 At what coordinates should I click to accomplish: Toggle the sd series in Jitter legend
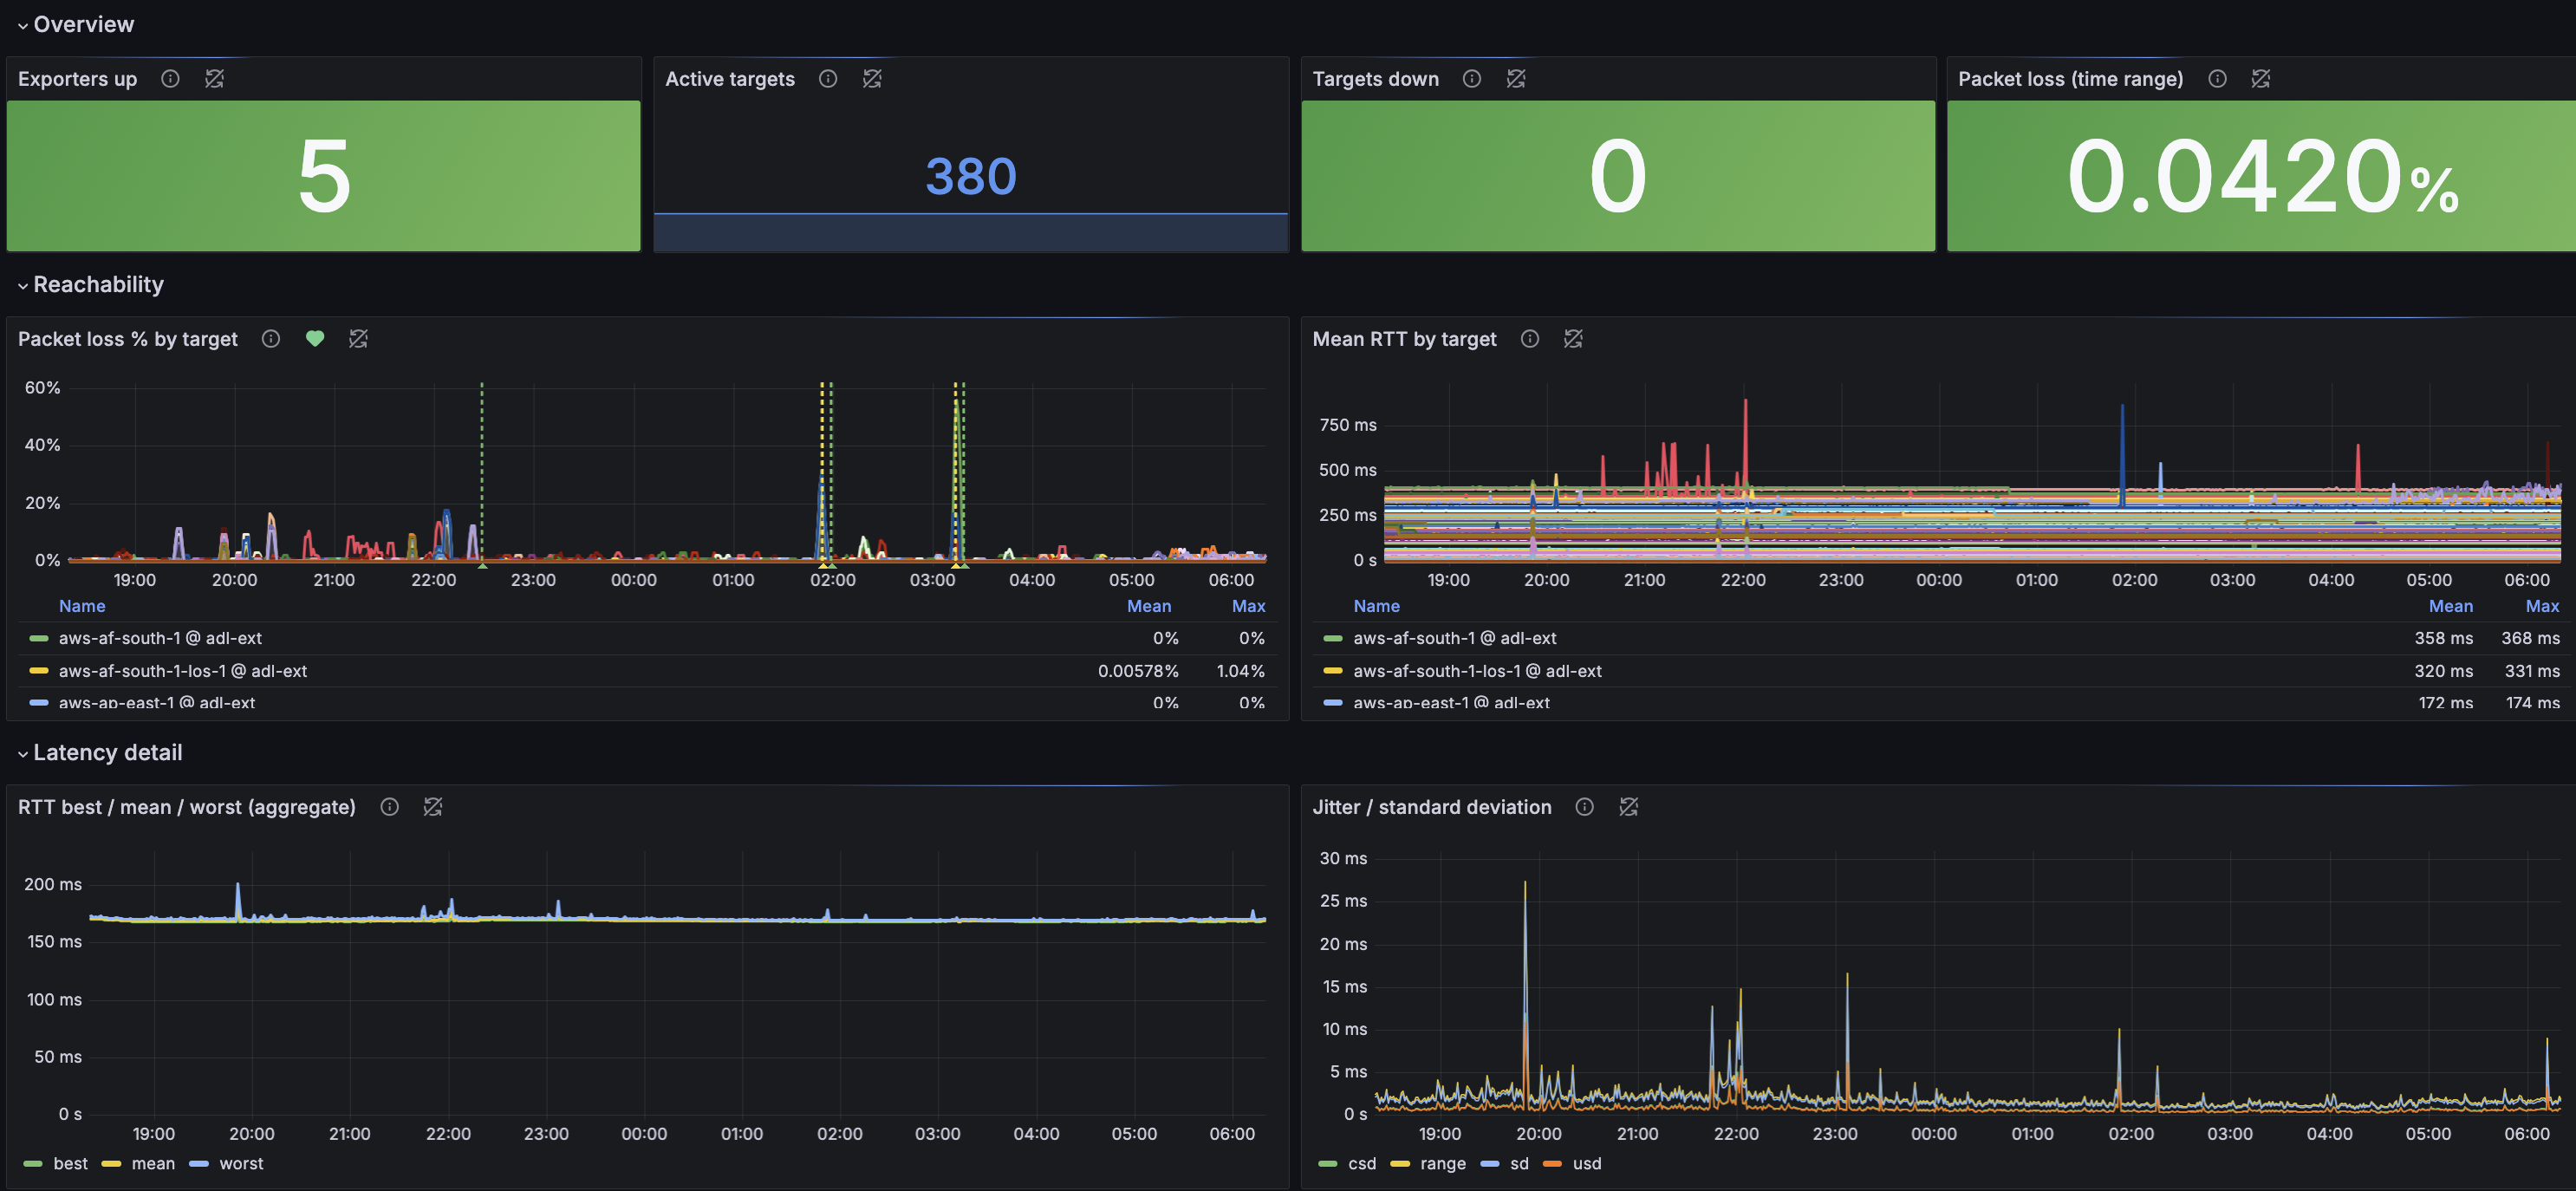[1519, 1164]
